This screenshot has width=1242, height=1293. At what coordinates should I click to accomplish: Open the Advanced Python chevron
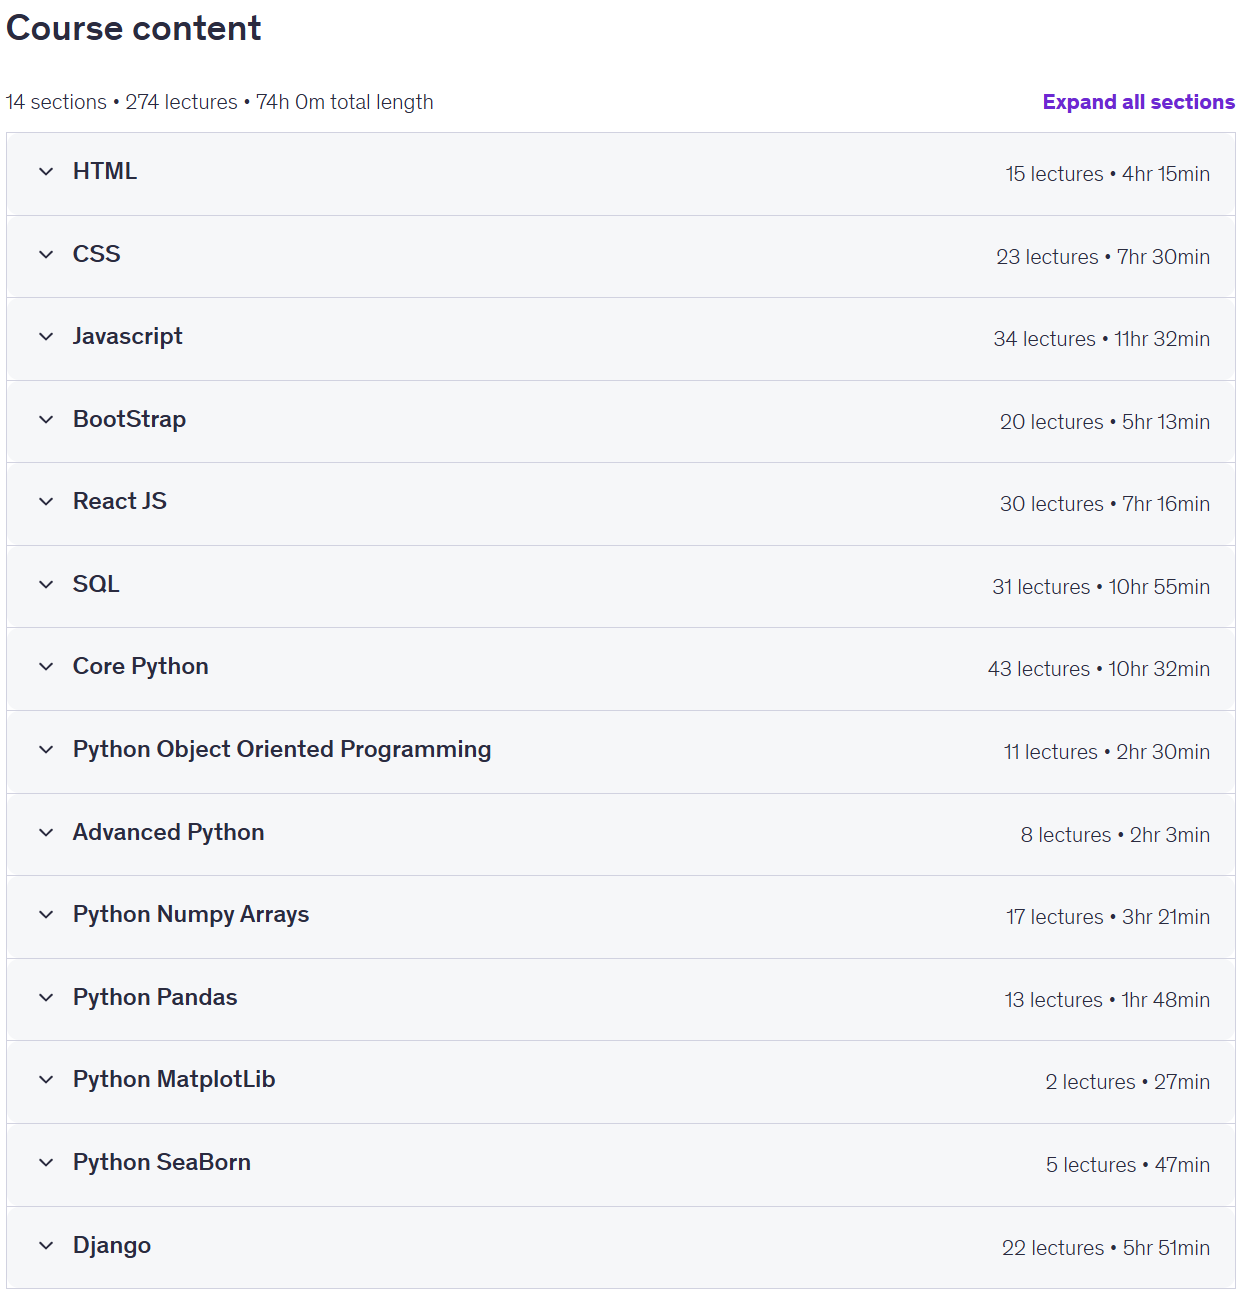(46, 833)
